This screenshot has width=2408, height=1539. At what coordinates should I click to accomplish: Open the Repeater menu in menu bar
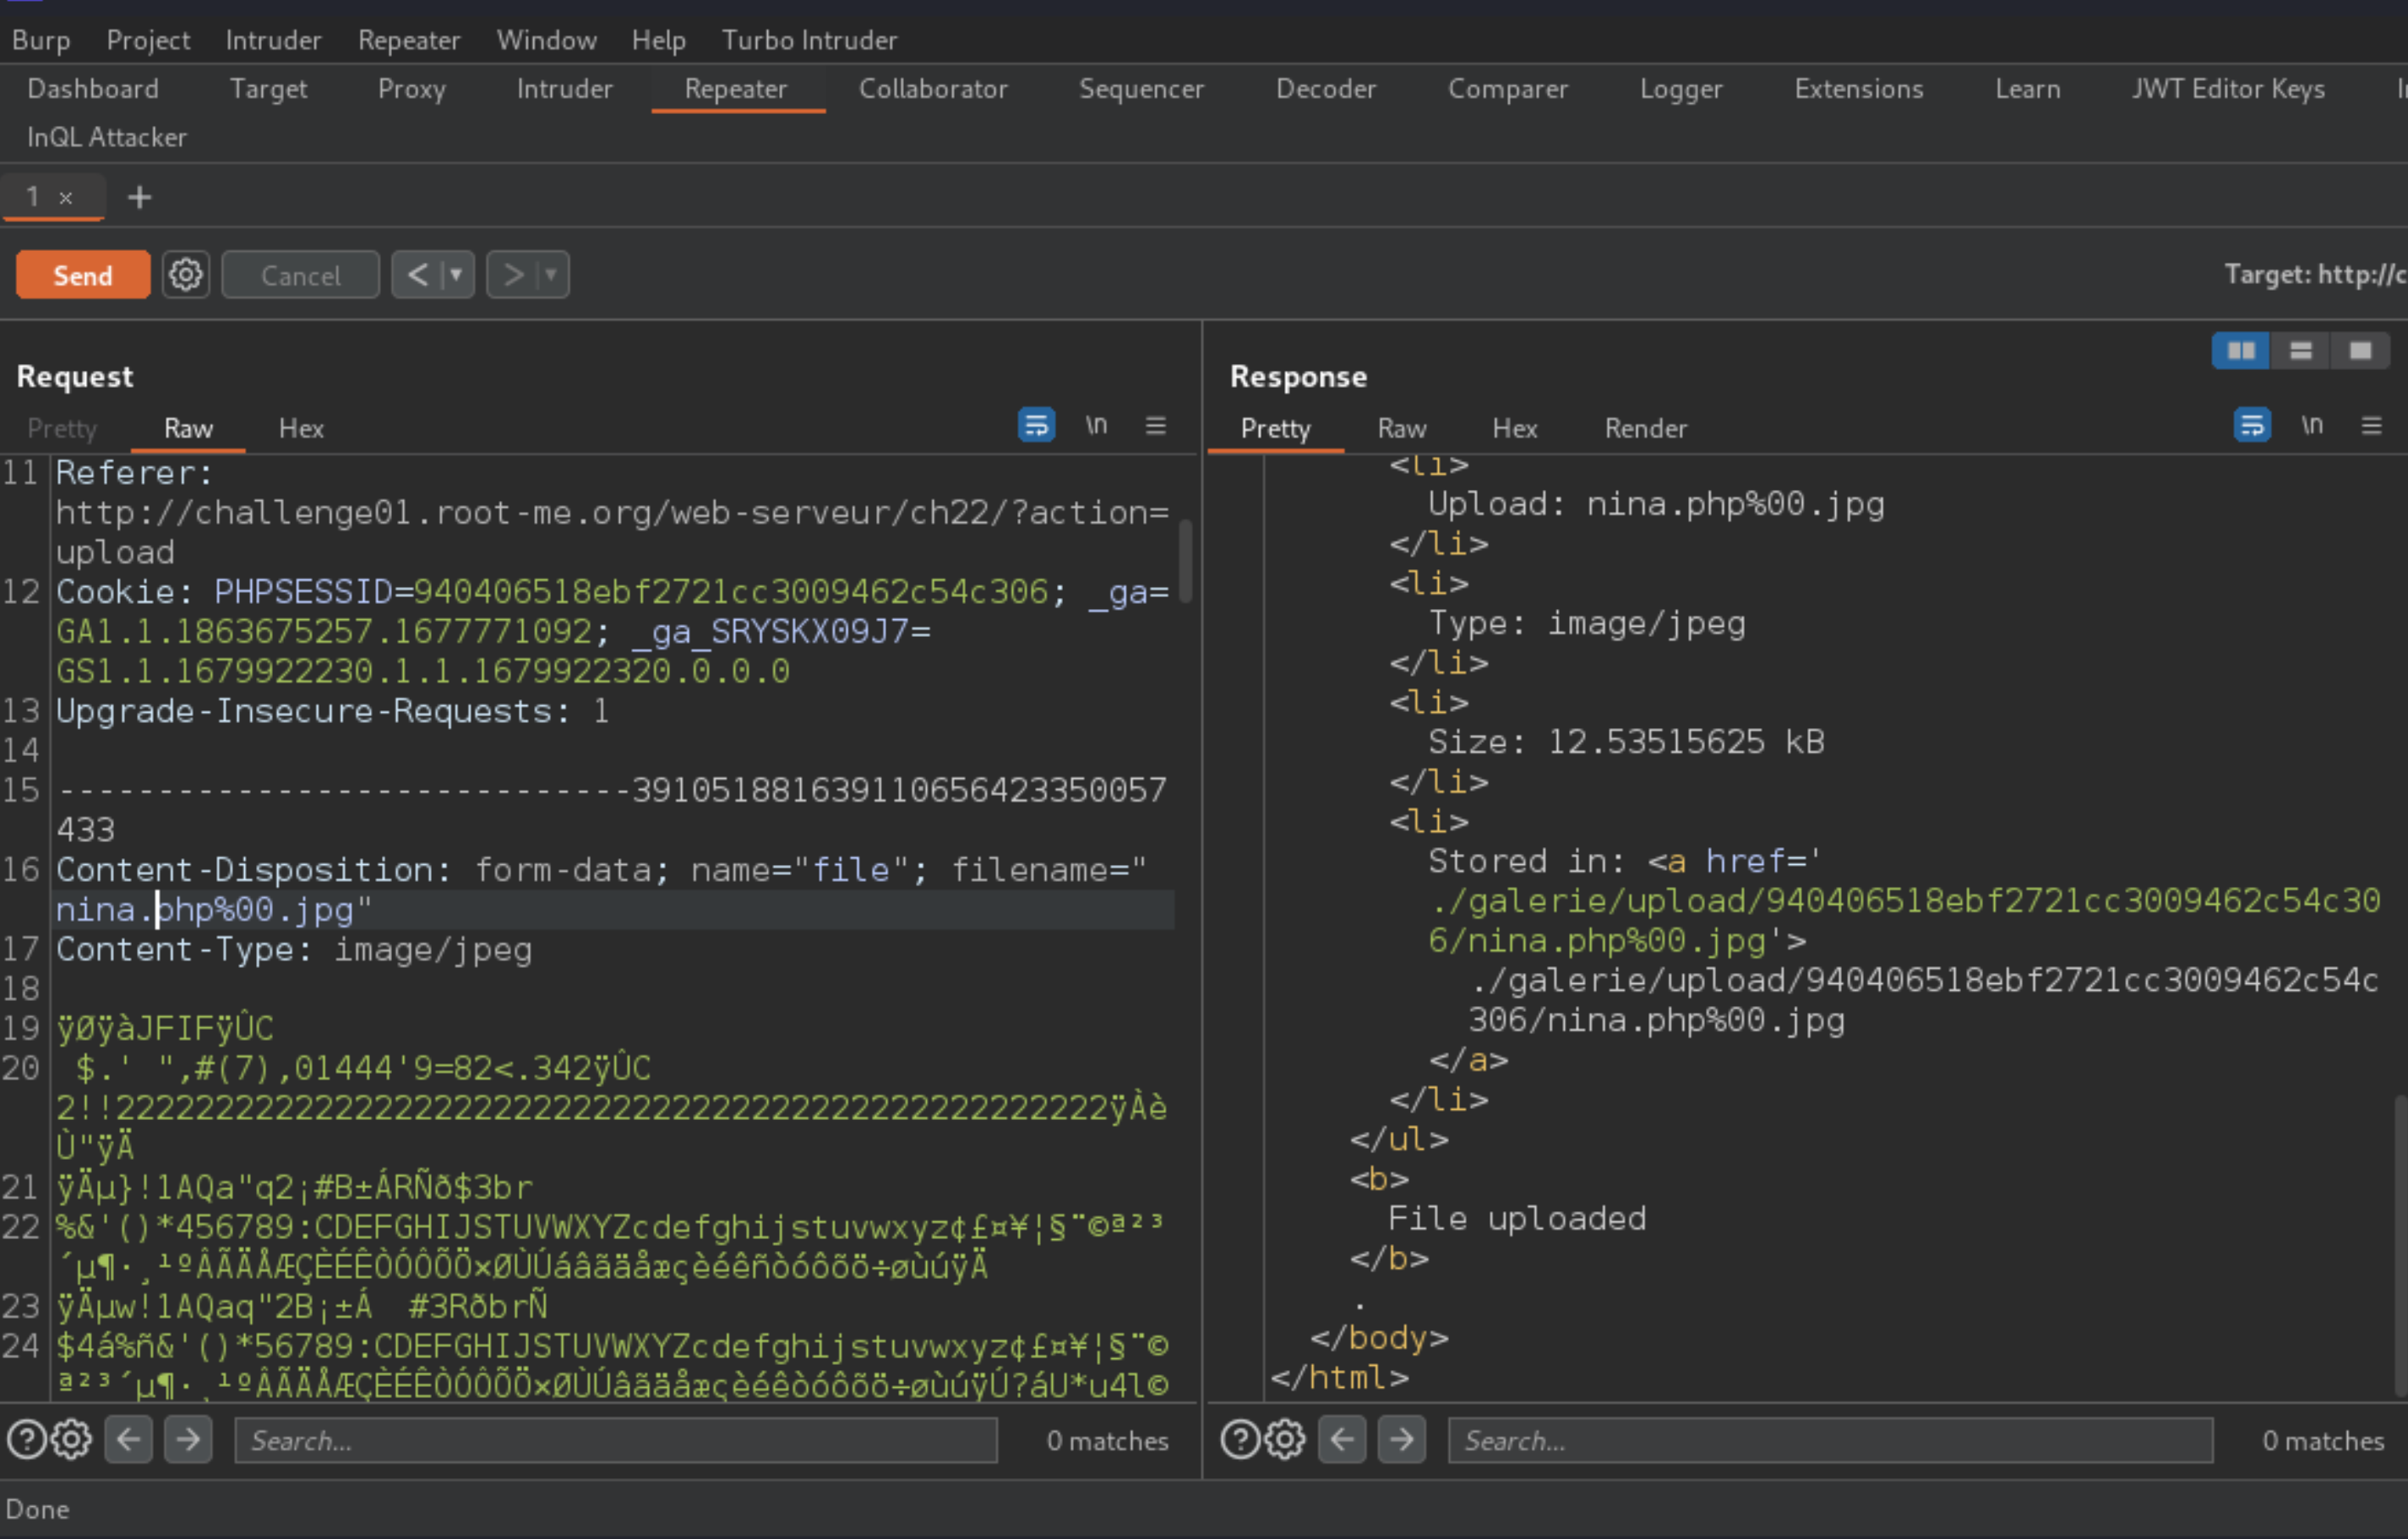(409, 40)
